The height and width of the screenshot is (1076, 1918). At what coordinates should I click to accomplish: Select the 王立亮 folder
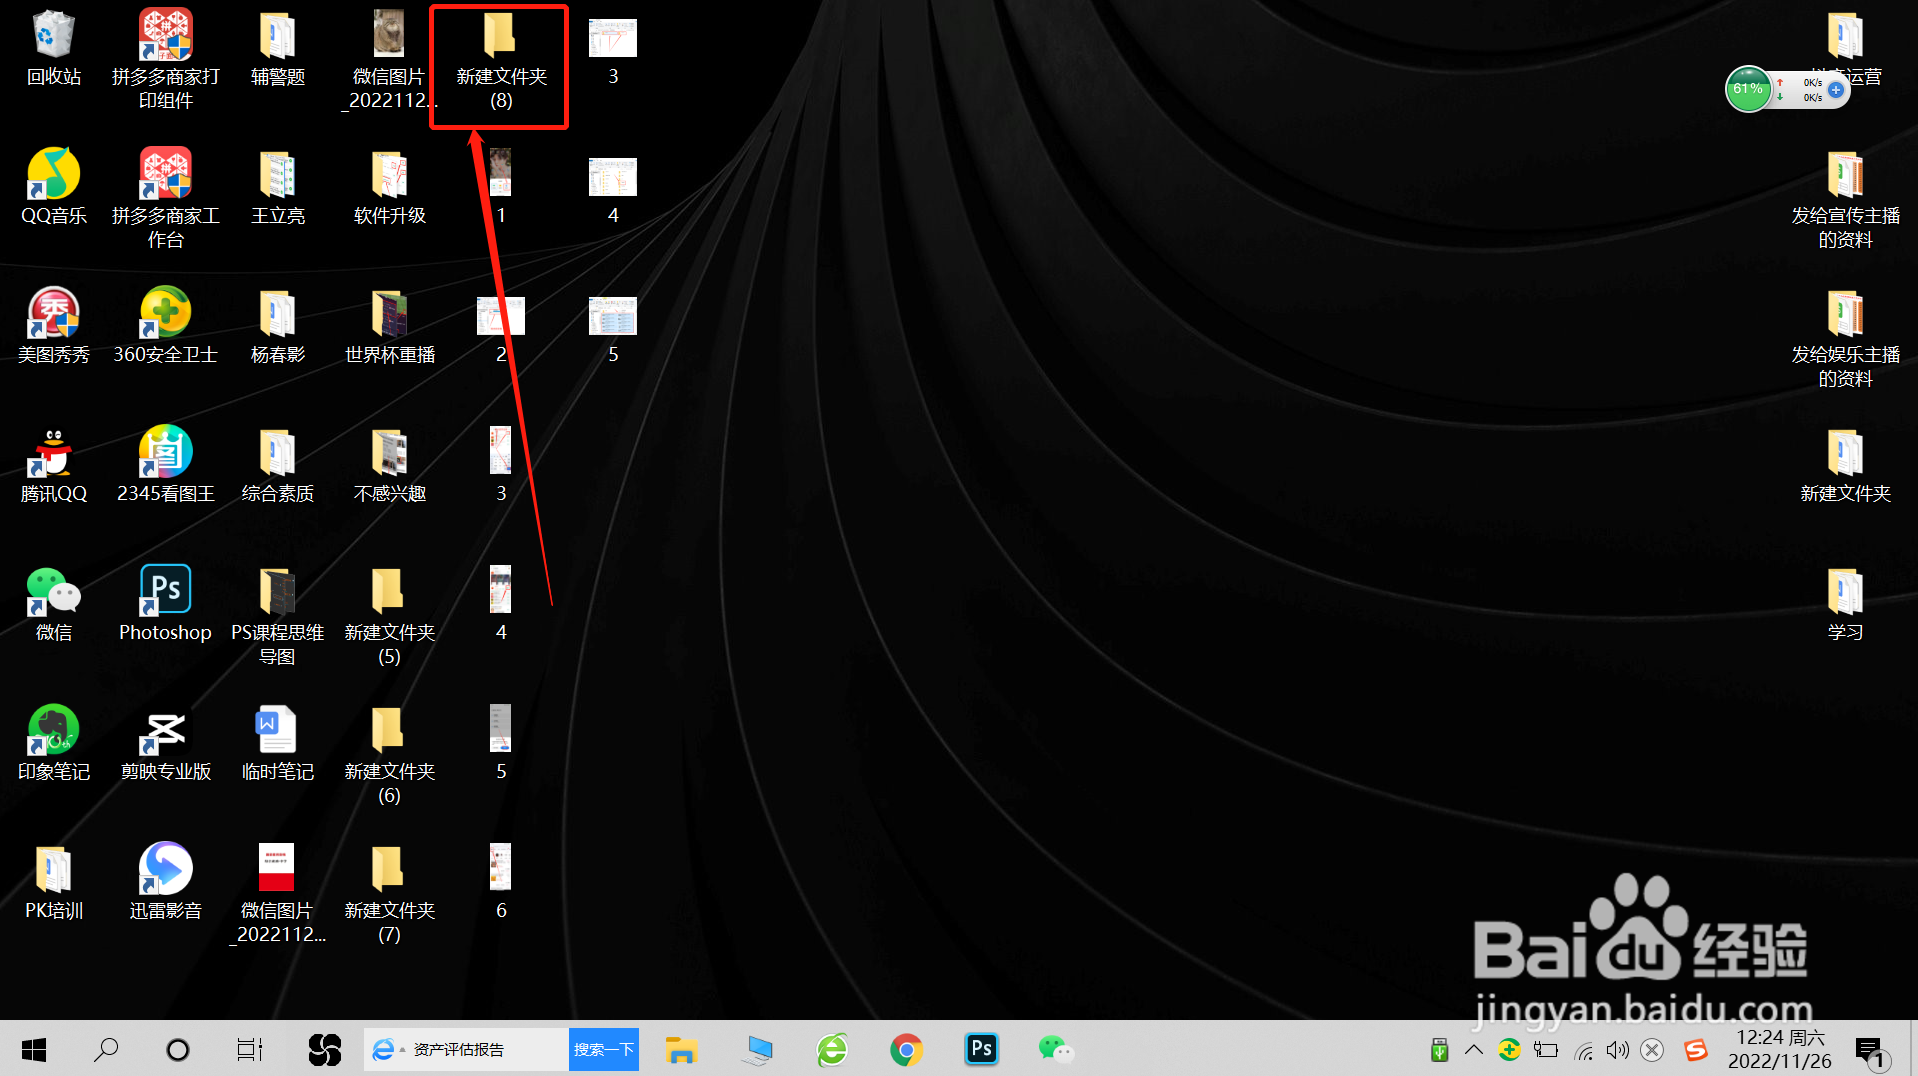(x=278, y=188)
